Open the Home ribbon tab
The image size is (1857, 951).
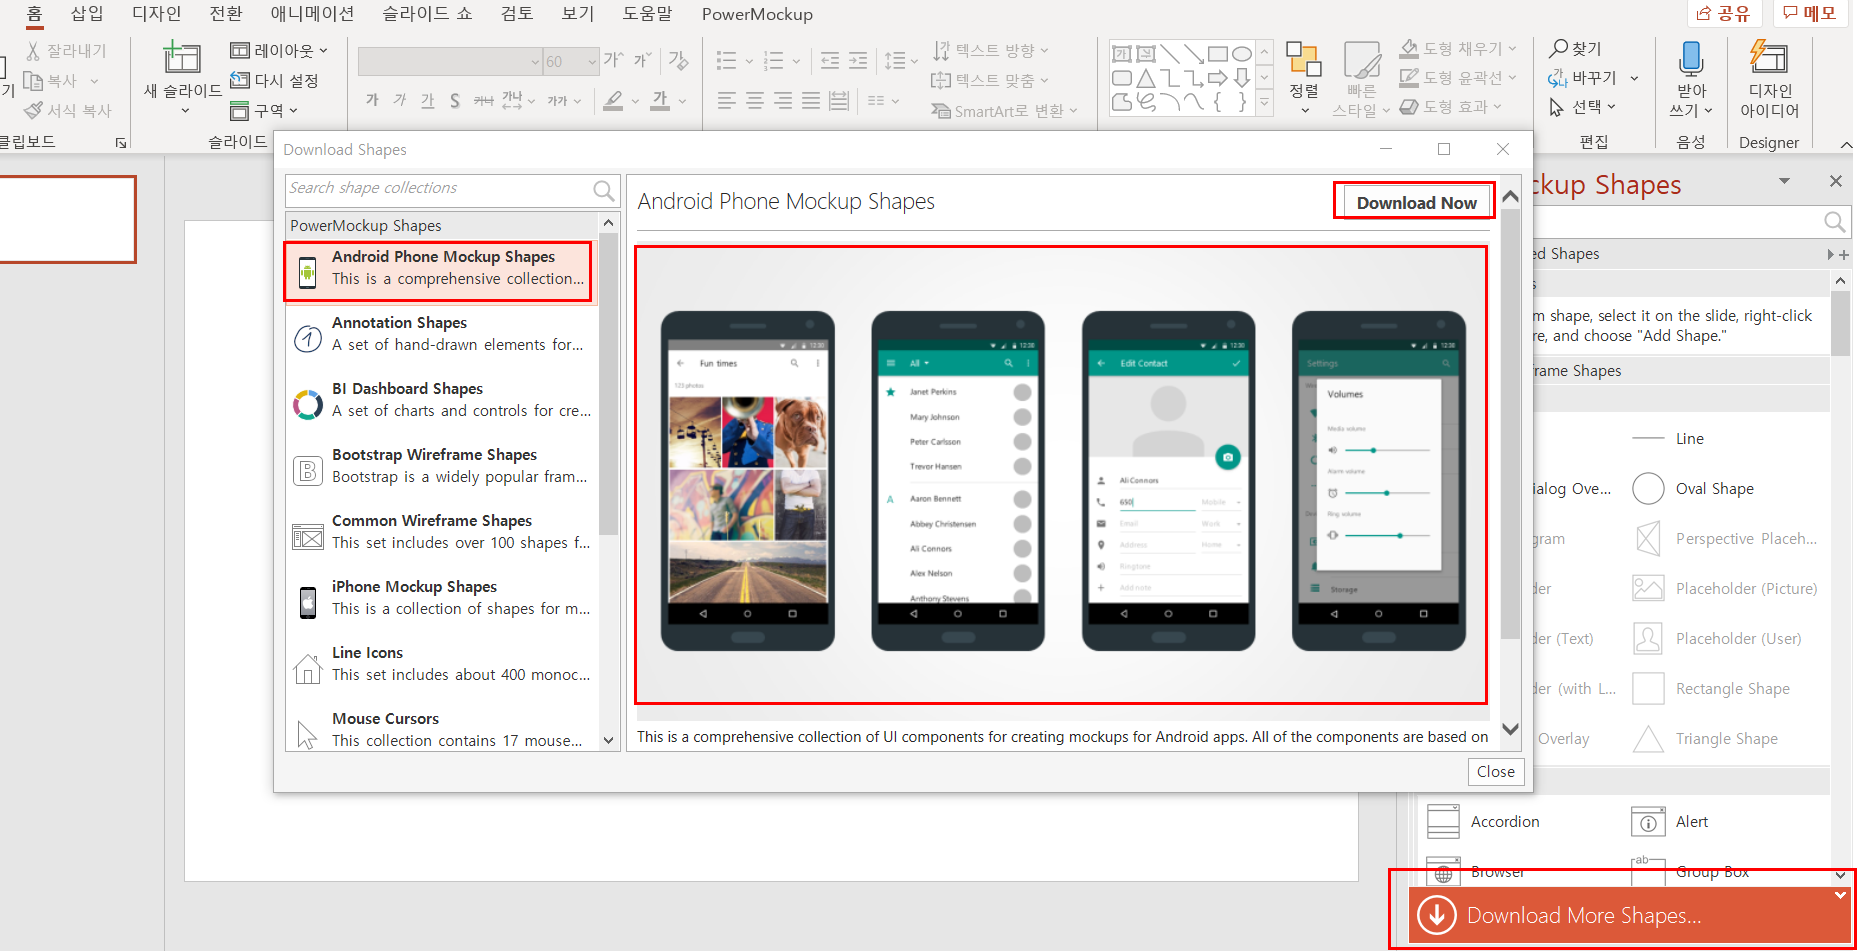click(34, 14)
